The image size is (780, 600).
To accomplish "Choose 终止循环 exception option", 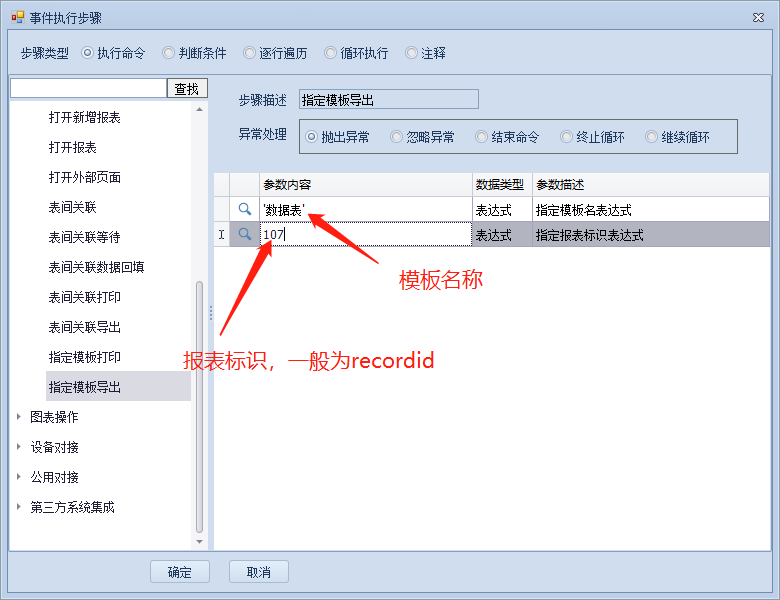I will coord(567,137).
